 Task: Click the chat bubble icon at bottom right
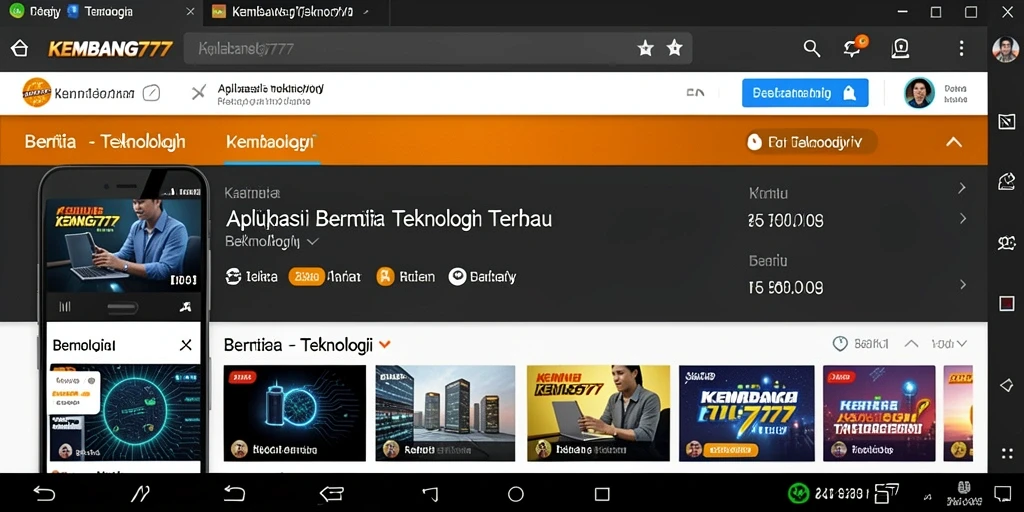[x=1002, y=494]
